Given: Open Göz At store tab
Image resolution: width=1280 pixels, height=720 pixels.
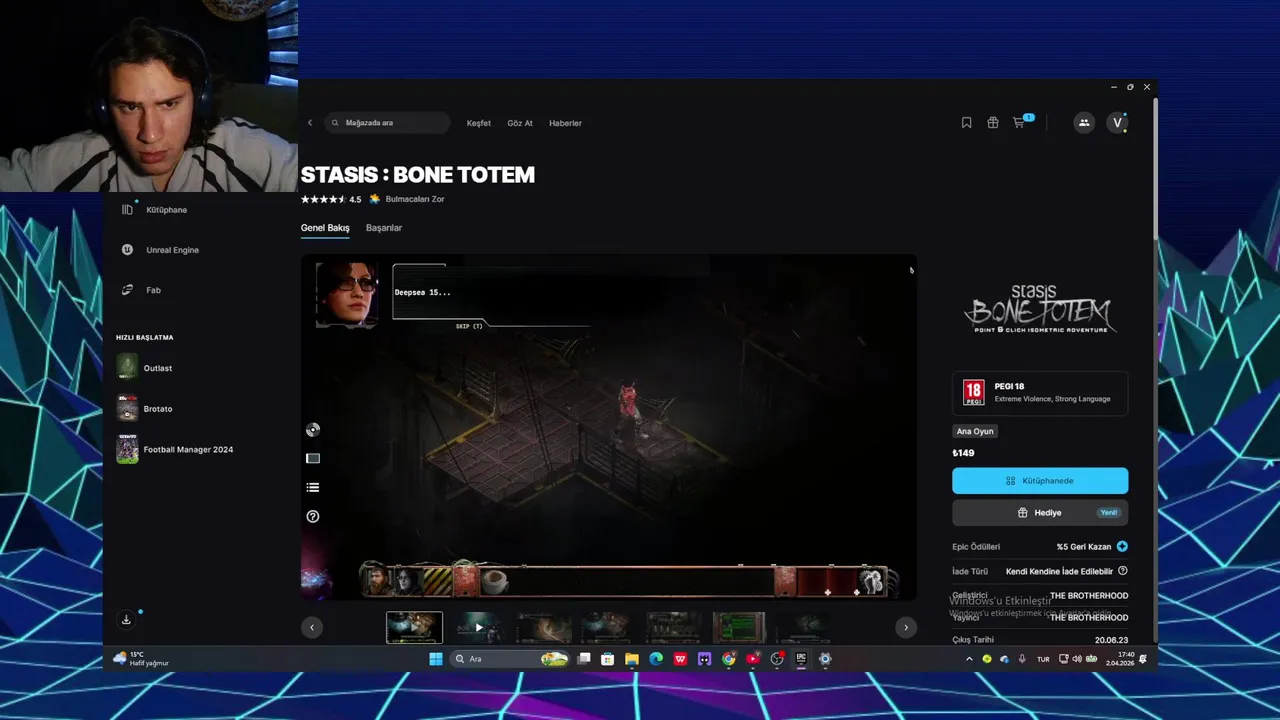Looking at the screenshot, I should [x=520, y=123].
